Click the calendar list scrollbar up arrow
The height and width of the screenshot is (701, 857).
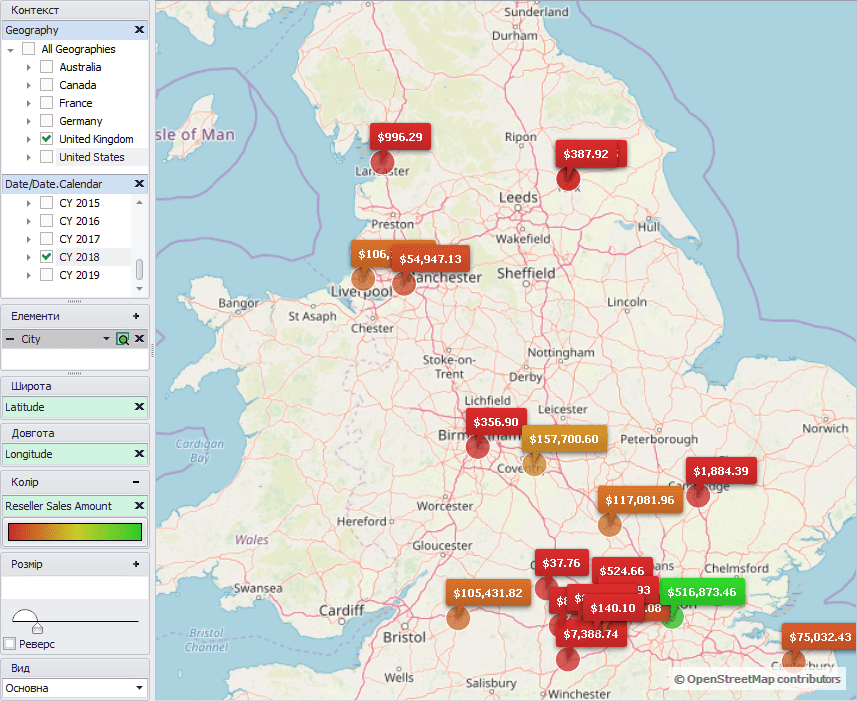click(x=139, y=202)
